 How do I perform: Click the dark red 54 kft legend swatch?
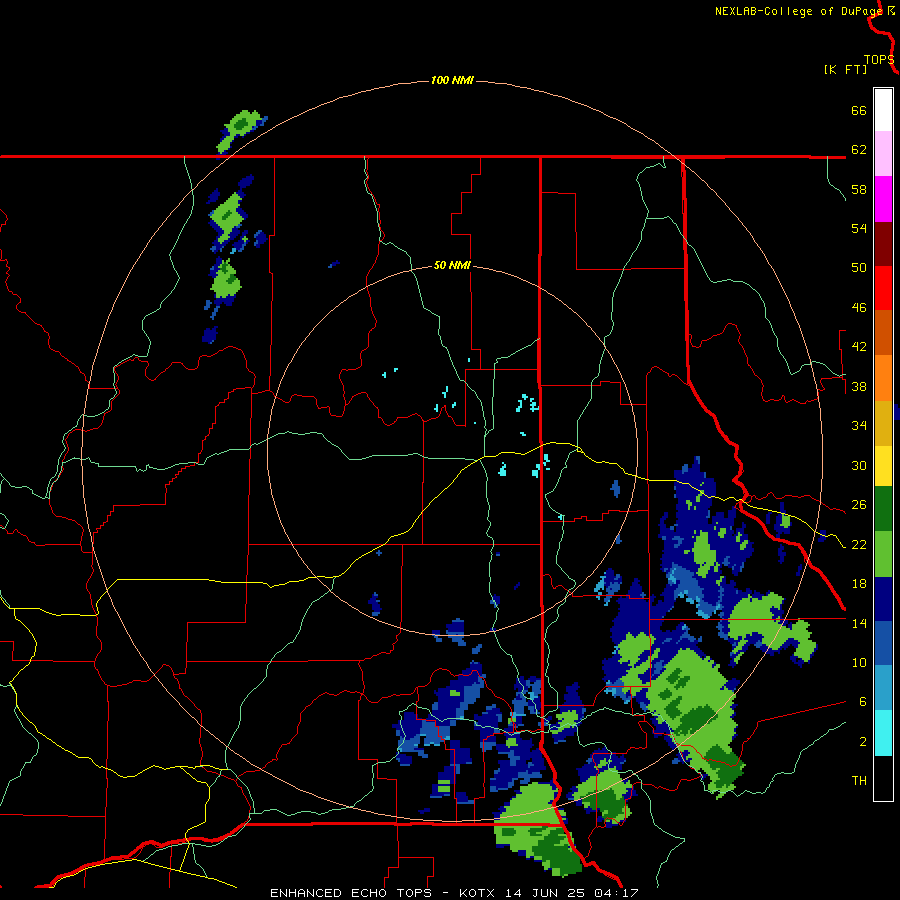coord(883,243)
